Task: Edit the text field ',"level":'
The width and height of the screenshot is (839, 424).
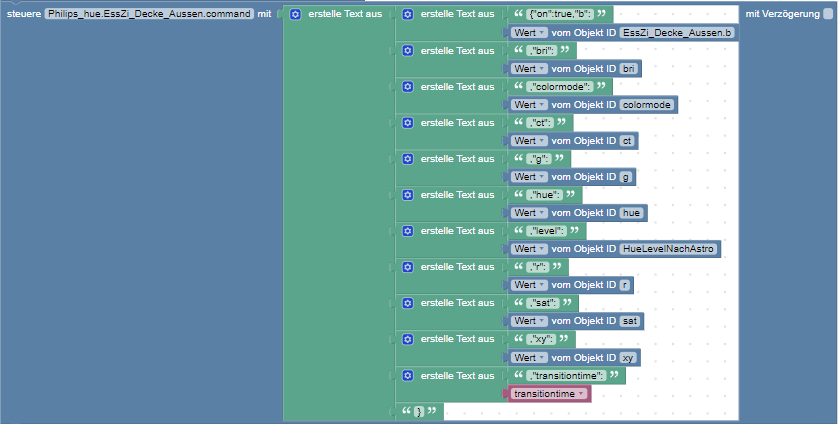Action: tap(546, 231)
